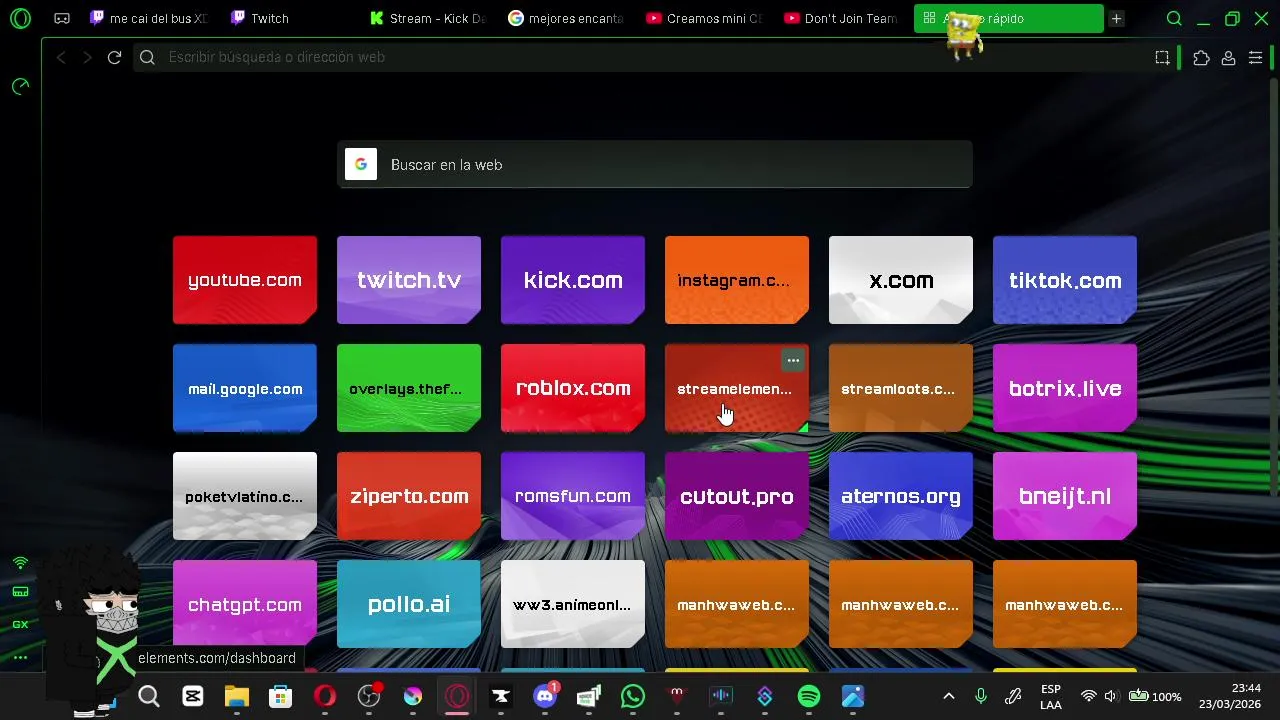
Task: Click the ESP LAA language indicator
Action: click(x=1051, y=697)
